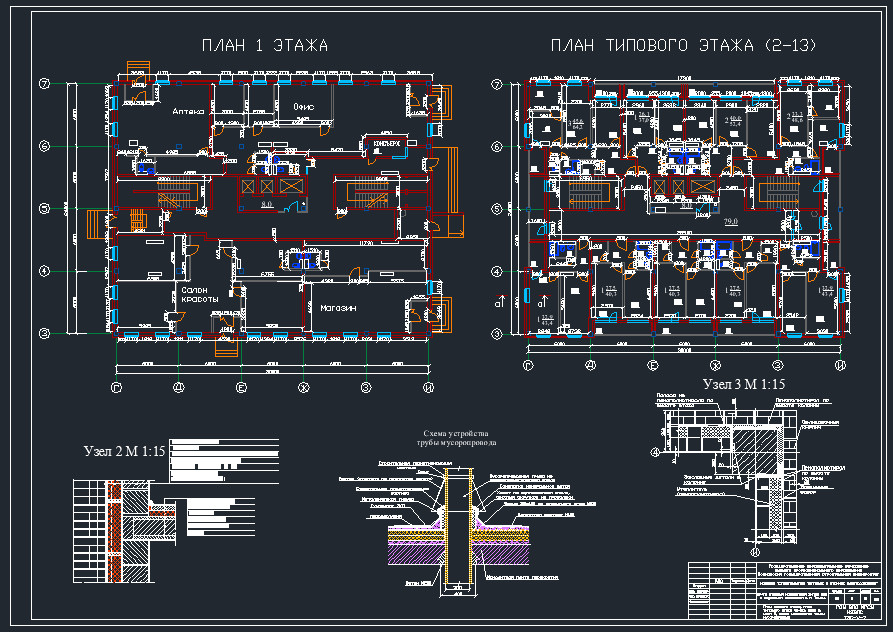893x632 pixels.
Task: Click the 'ПЛАН 1 ЭТАЖА' drawing title
Action: coord(265,46)
